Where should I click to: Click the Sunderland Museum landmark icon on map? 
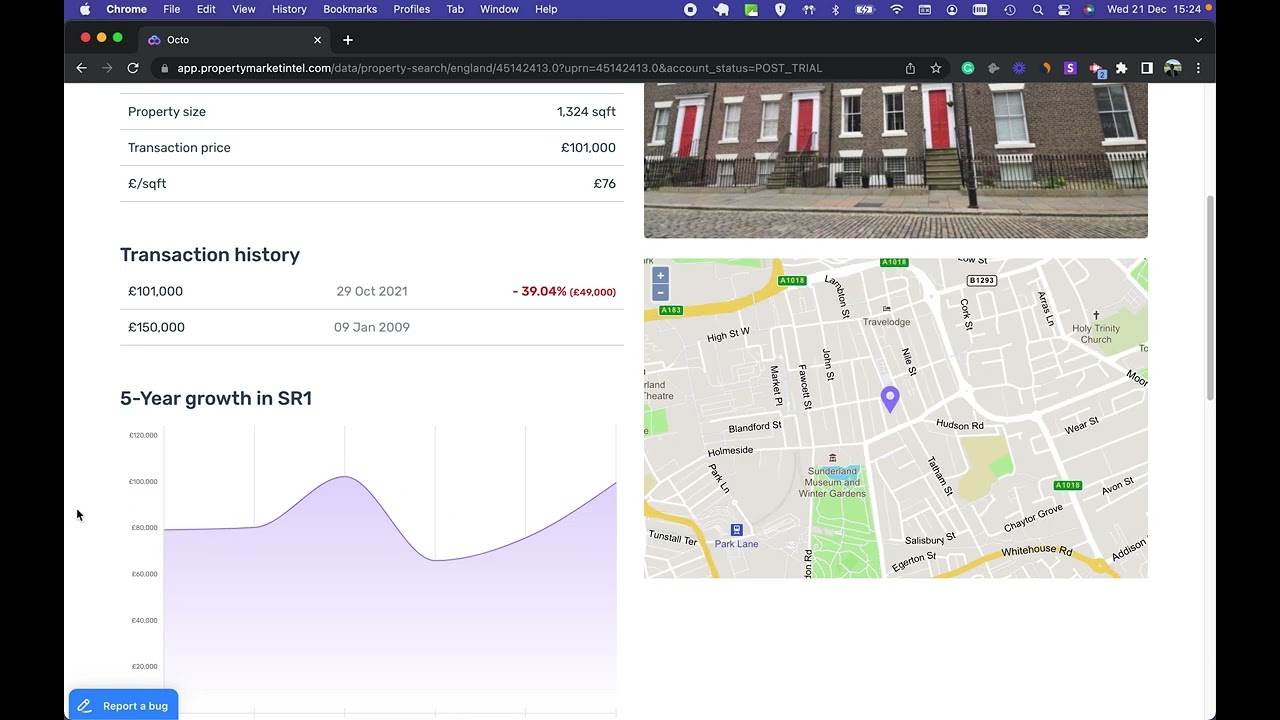[833, 458]
